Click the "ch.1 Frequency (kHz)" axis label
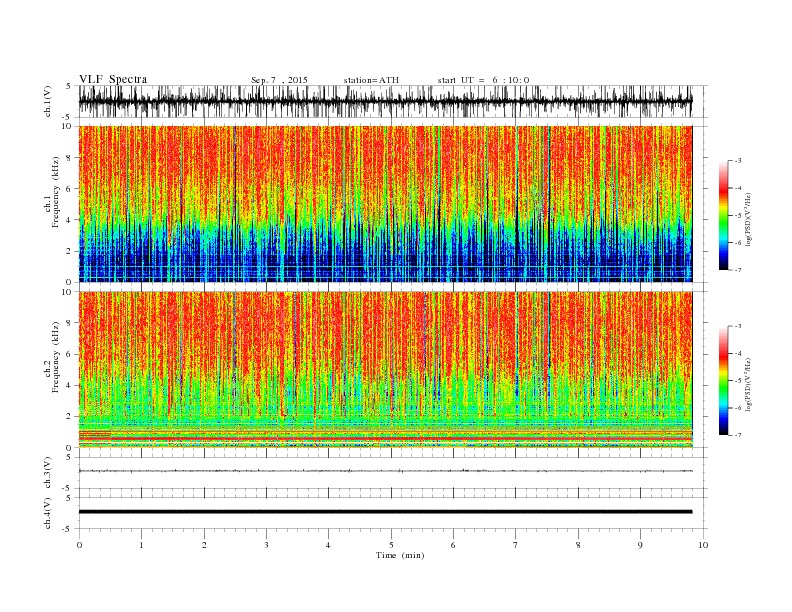The height and width of the screenshot is (612, 792). click(x=52, y=192)
